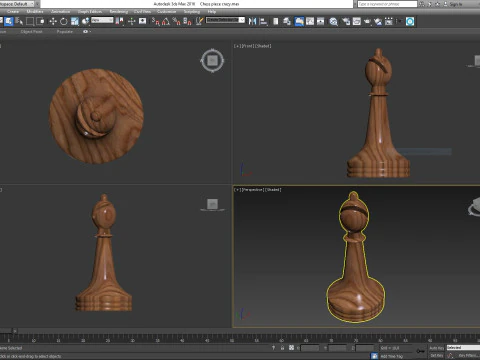Viewport: 480px width, 360px height.
Task: Toggle Keyboard Shortcut Override icon
Action: coord(142,21)
